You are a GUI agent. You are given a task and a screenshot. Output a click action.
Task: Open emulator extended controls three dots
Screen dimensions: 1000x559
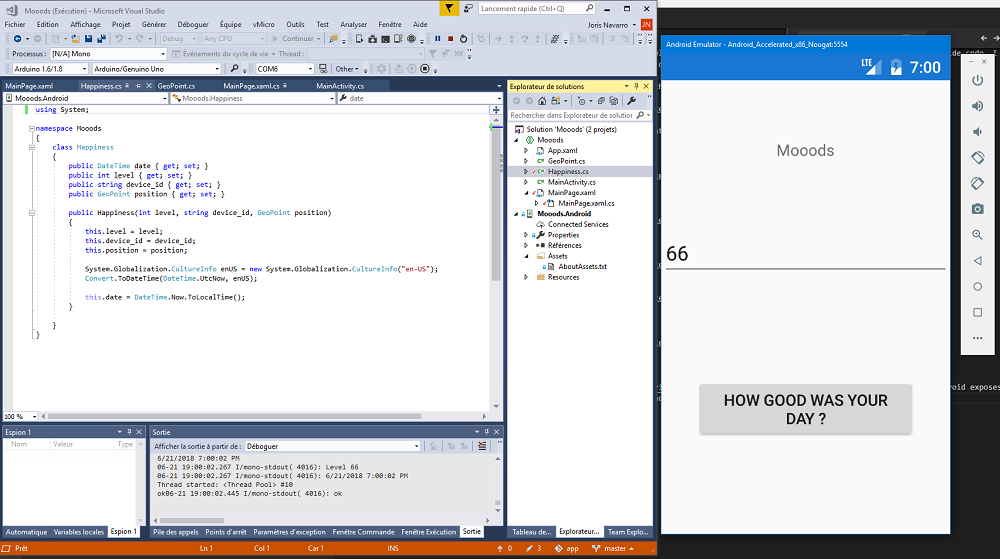pyautogui.click(x=977, y=338)
